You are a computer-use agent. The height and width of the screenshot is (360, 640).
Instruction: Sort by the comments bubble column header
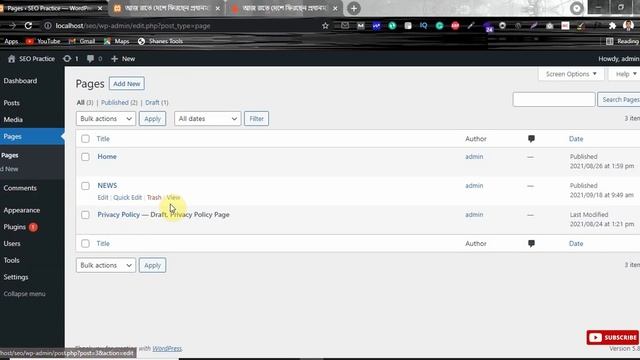tap(531, 139)
